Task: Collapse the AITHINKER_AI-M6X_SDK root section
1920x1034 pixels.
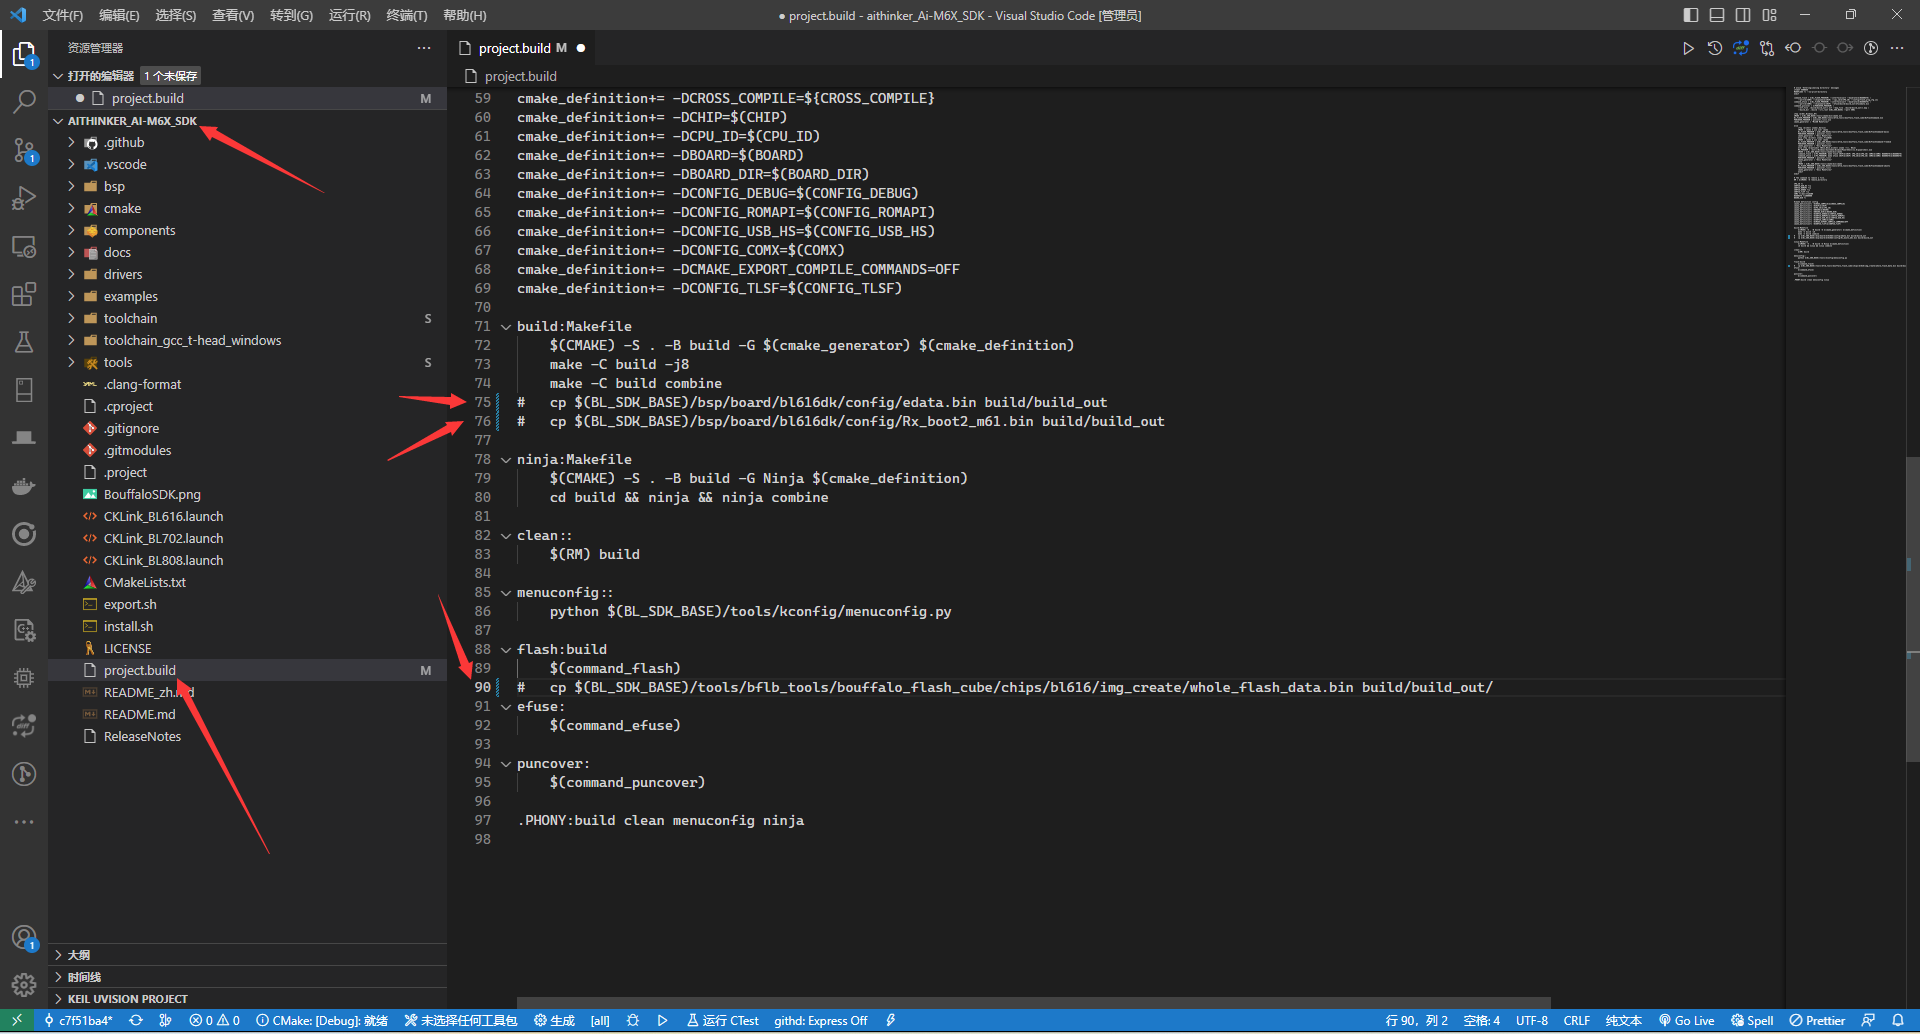Action: [x=247, y=121]
